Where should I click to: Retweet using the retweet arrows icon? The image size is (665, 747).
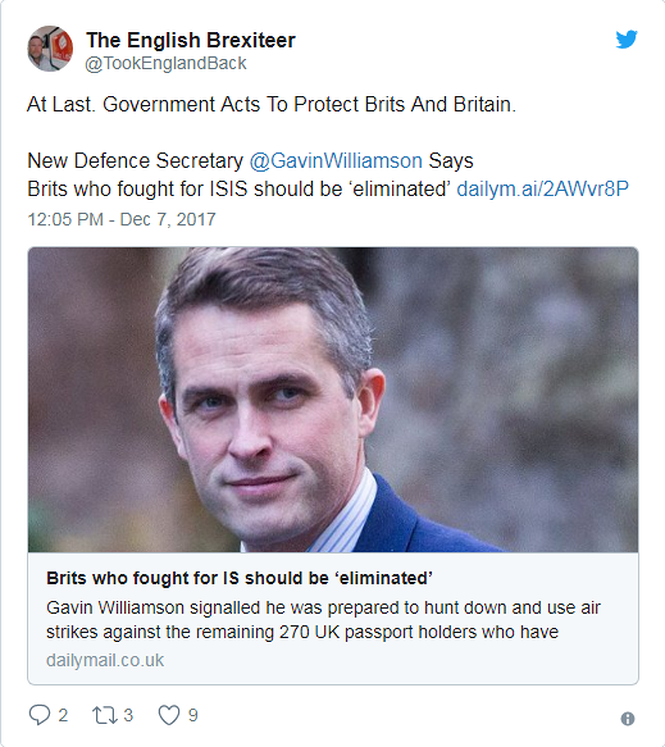click(104, 715)
